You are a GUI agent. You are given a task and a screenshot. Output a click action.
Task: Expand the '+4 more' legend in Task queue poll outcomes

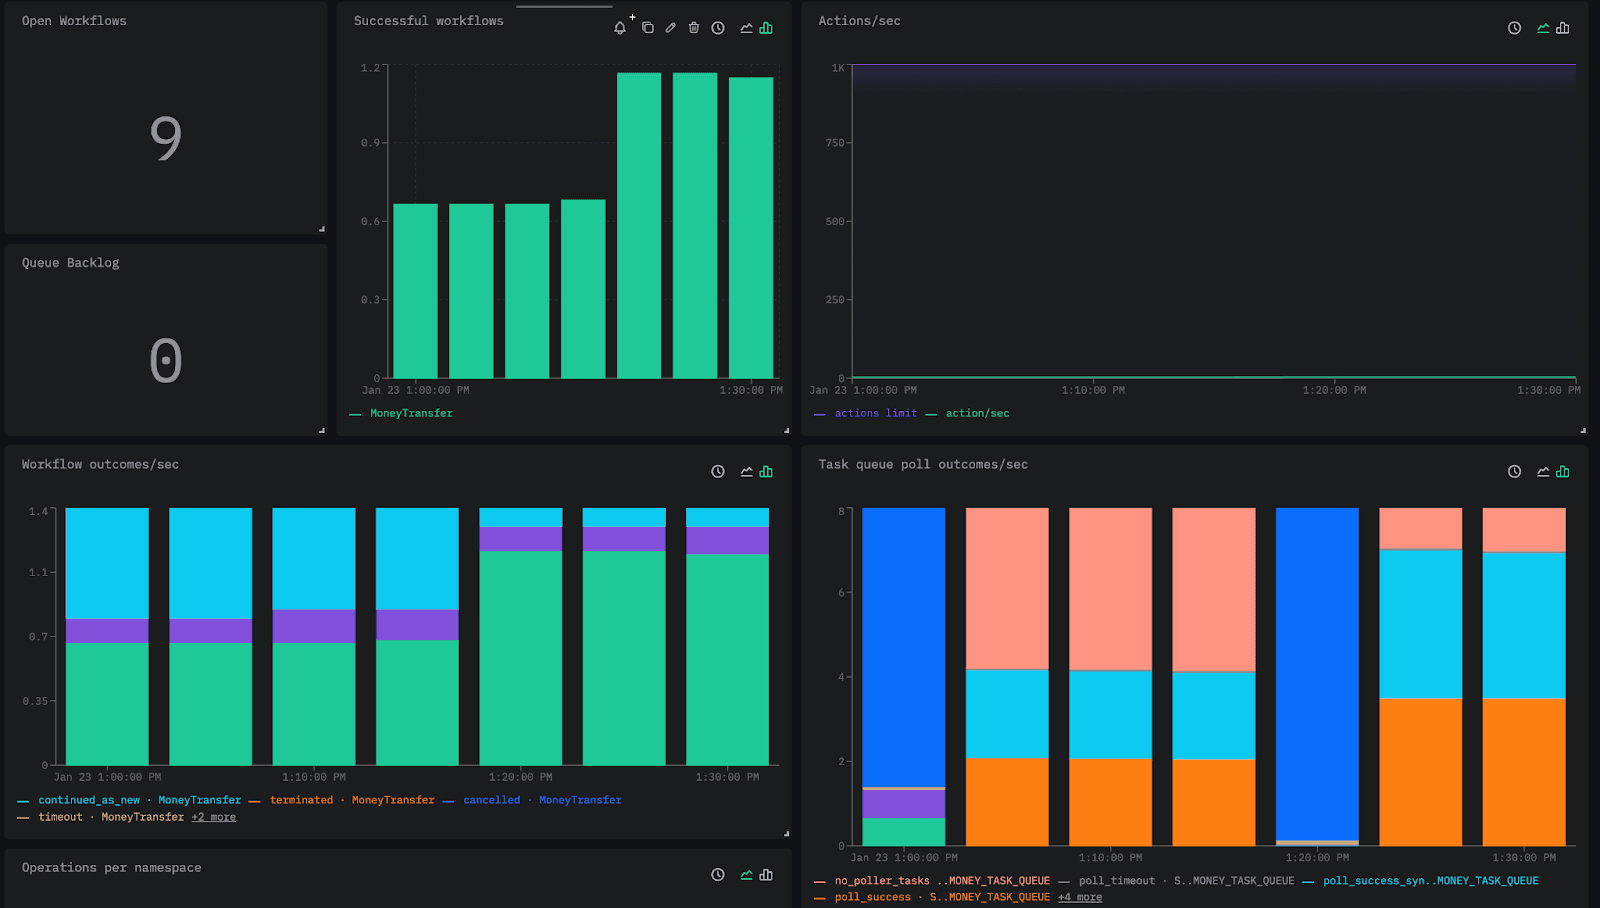coord(1079,896)
